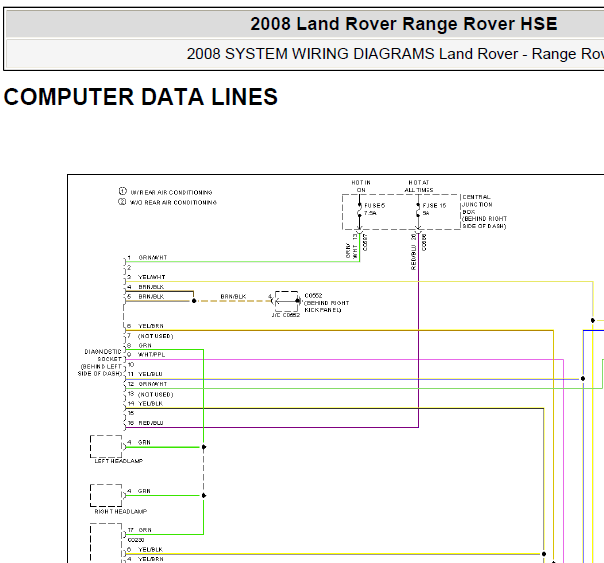Click pin 13 '(NOT USED)' label

pyautogui.click(x=155, y=394)
